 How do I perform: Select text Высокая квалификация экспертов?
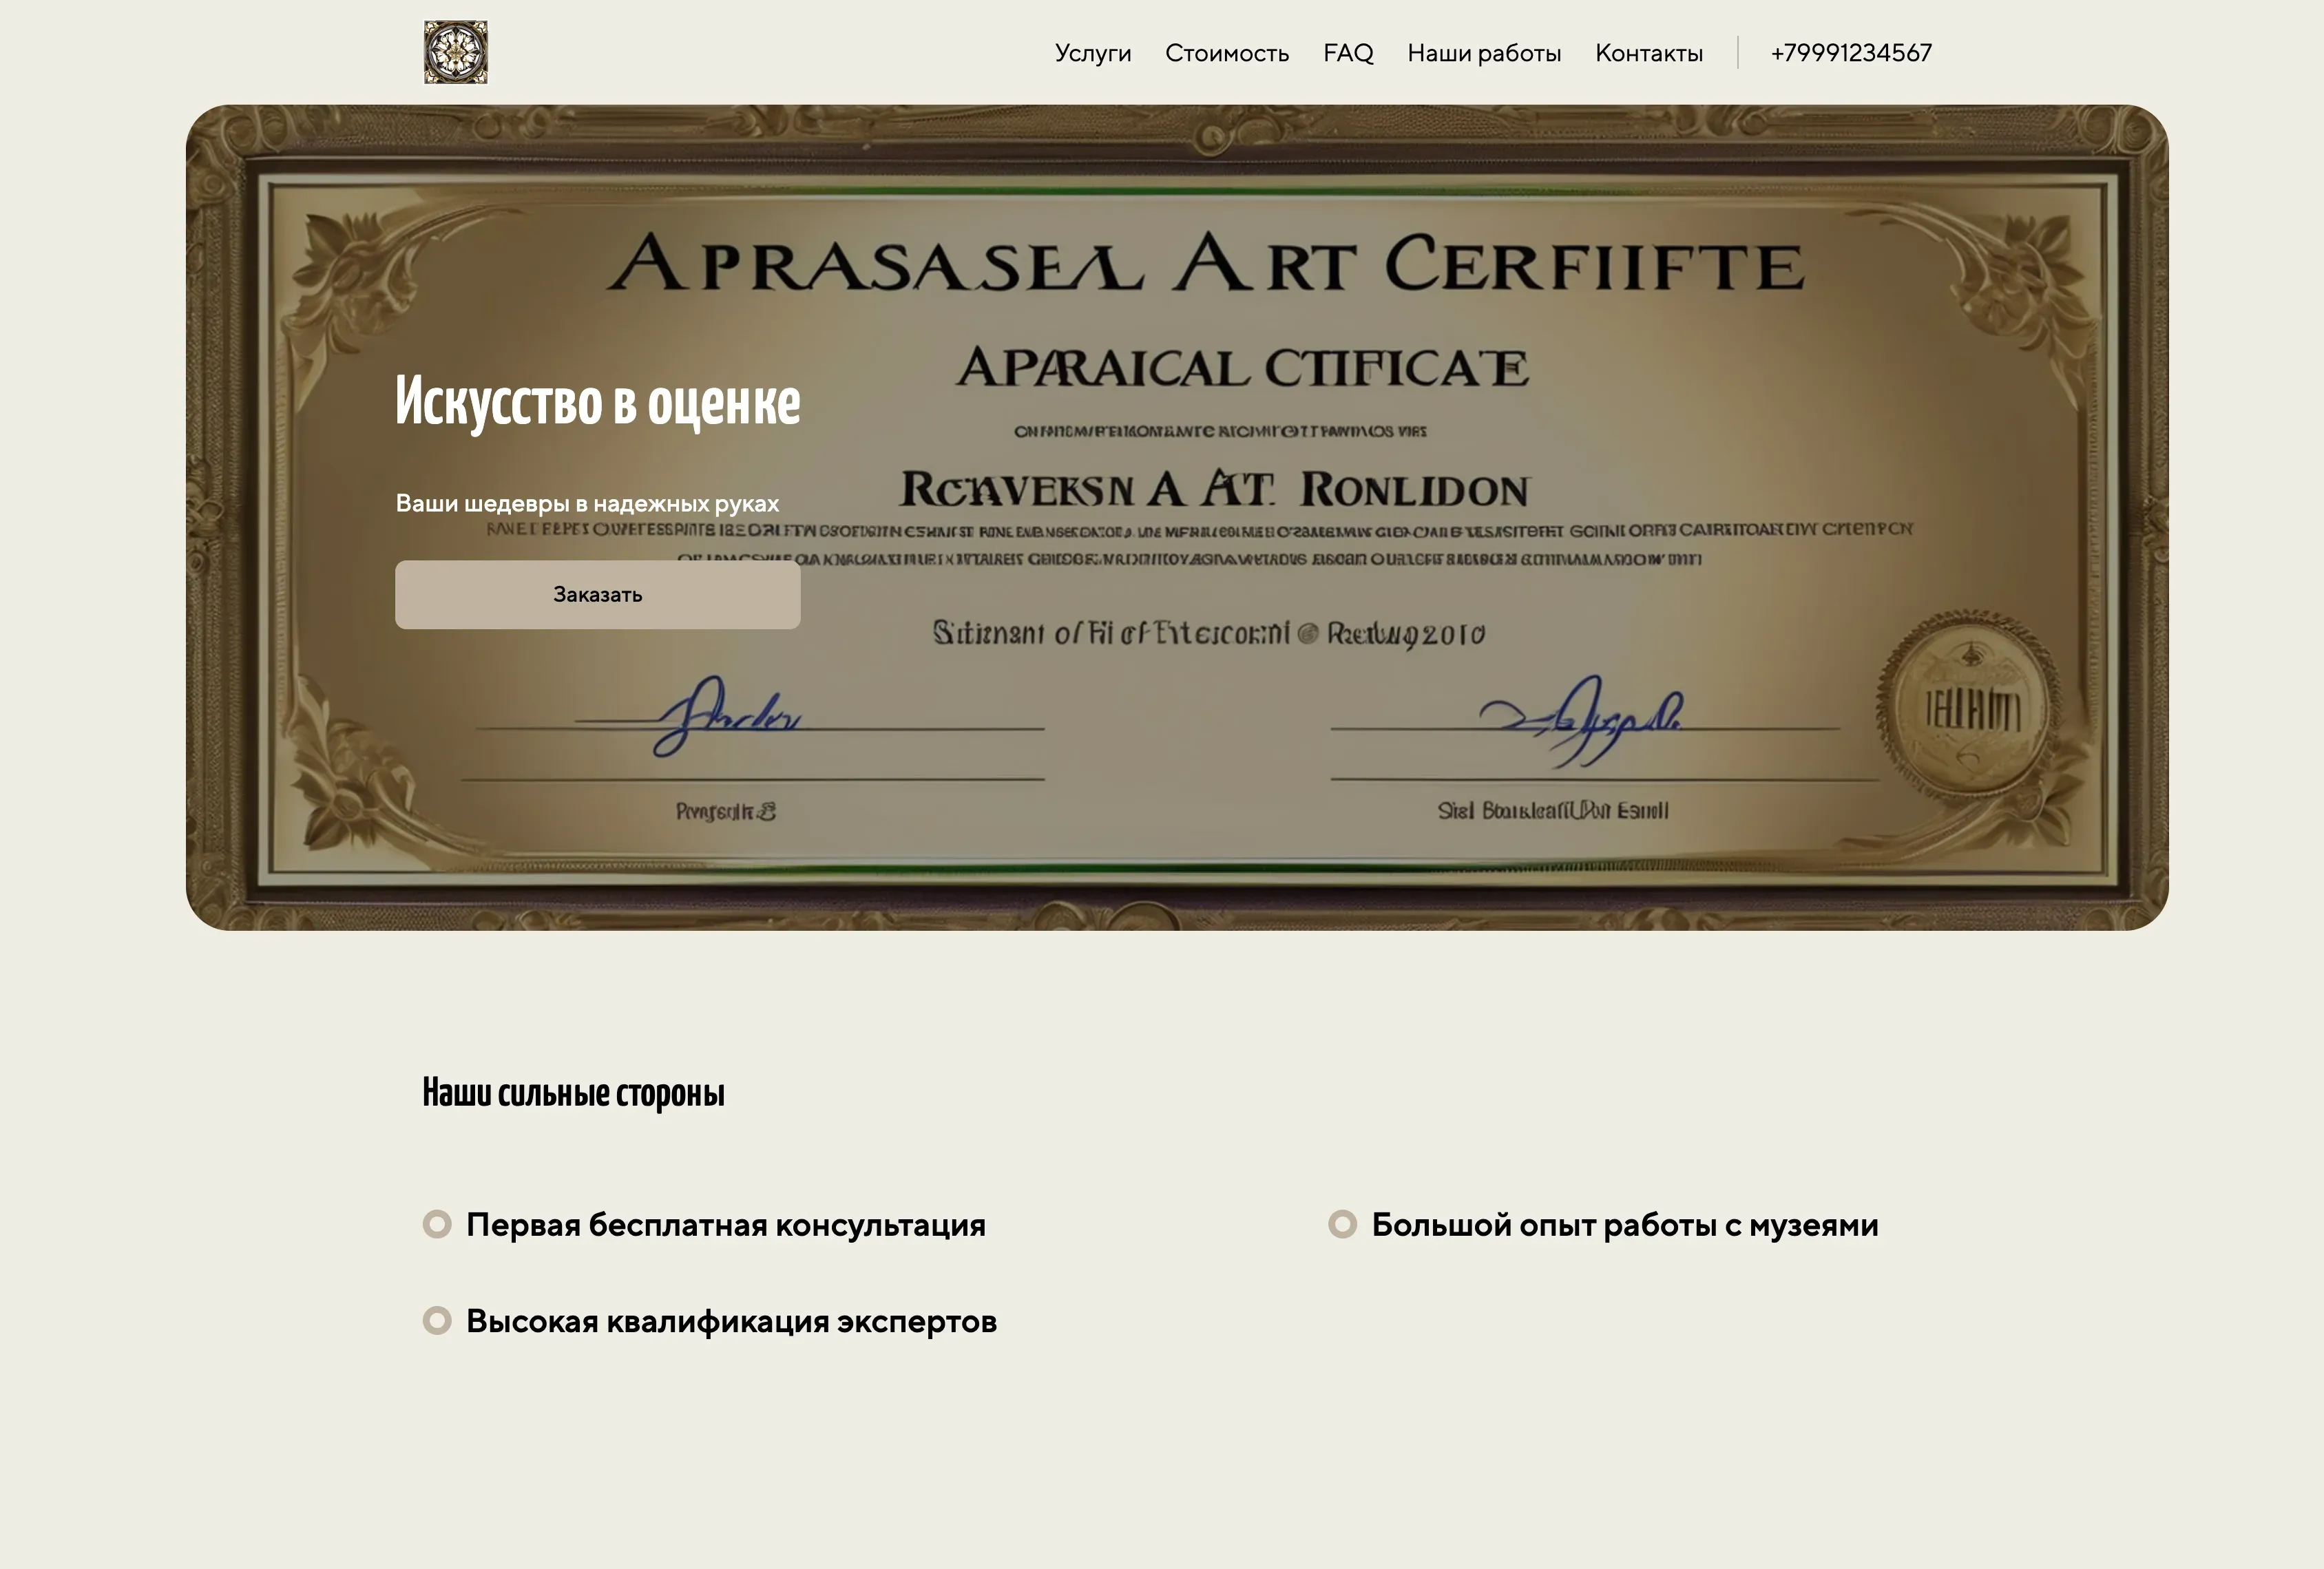pos(731,1322)
